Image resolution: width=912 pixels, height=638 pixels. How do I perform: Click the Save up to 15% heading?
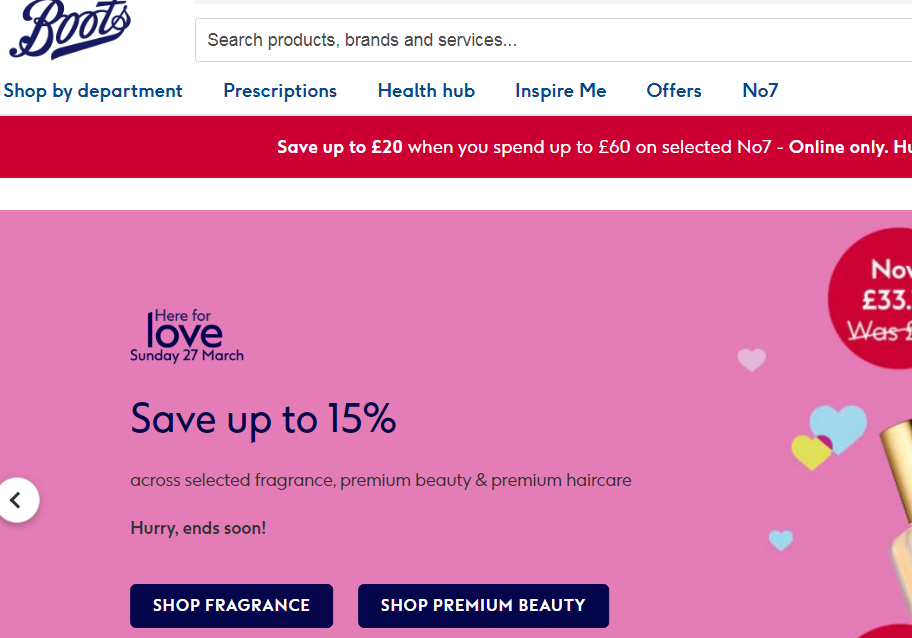click(x=263, y=418)
